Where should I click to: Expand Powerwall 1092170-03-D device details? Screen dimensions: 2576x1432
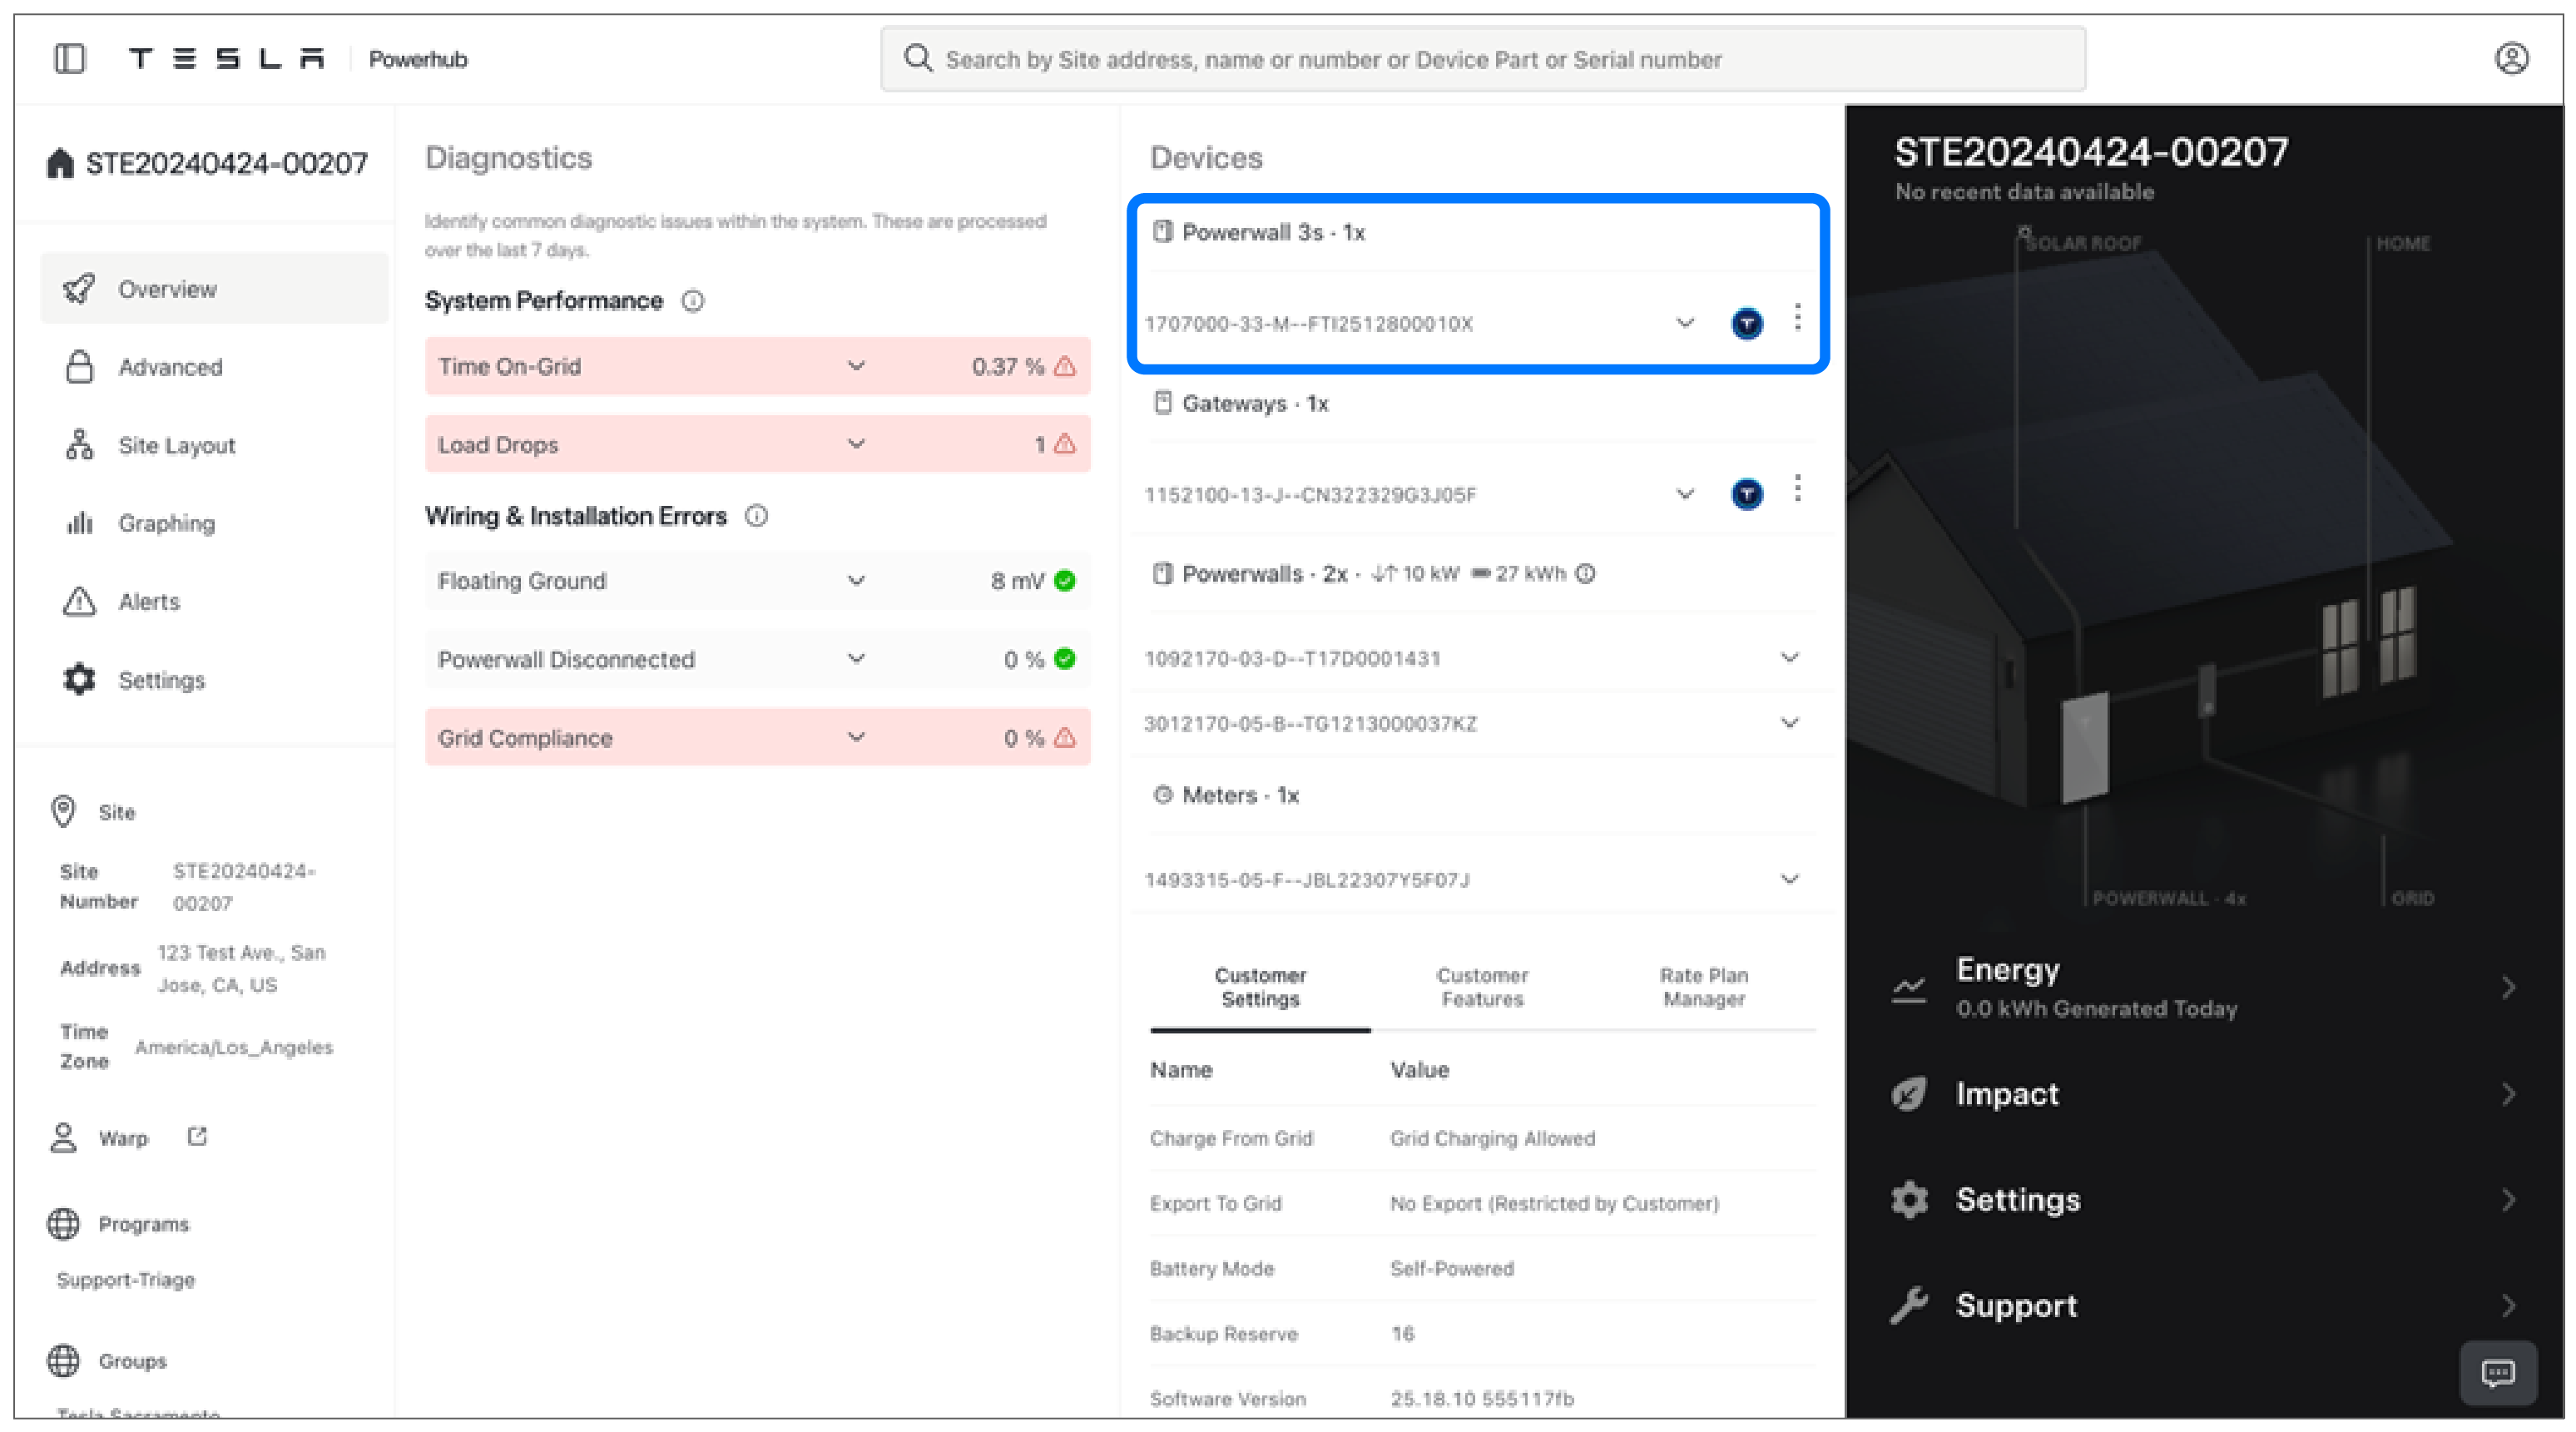tap(1789, 658)
